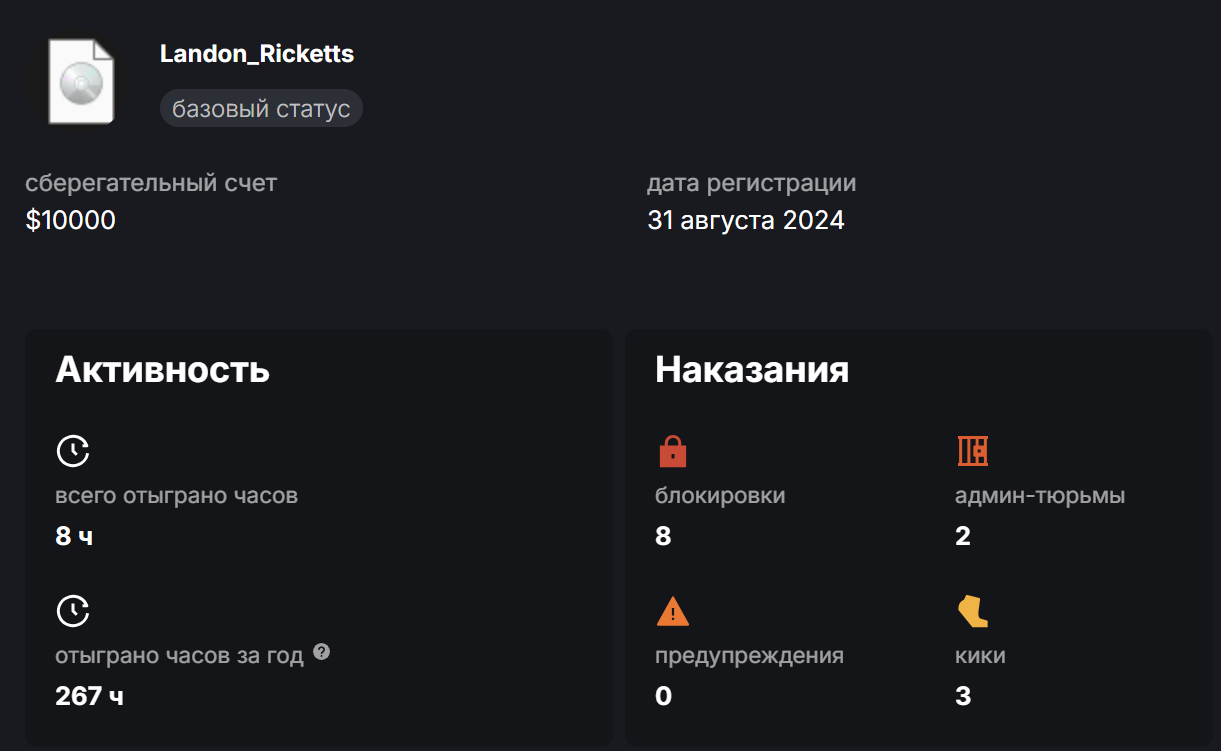Click the 267 ч yearly hours value
Viewport: 1221px width, 751px height.
(89, 696)
